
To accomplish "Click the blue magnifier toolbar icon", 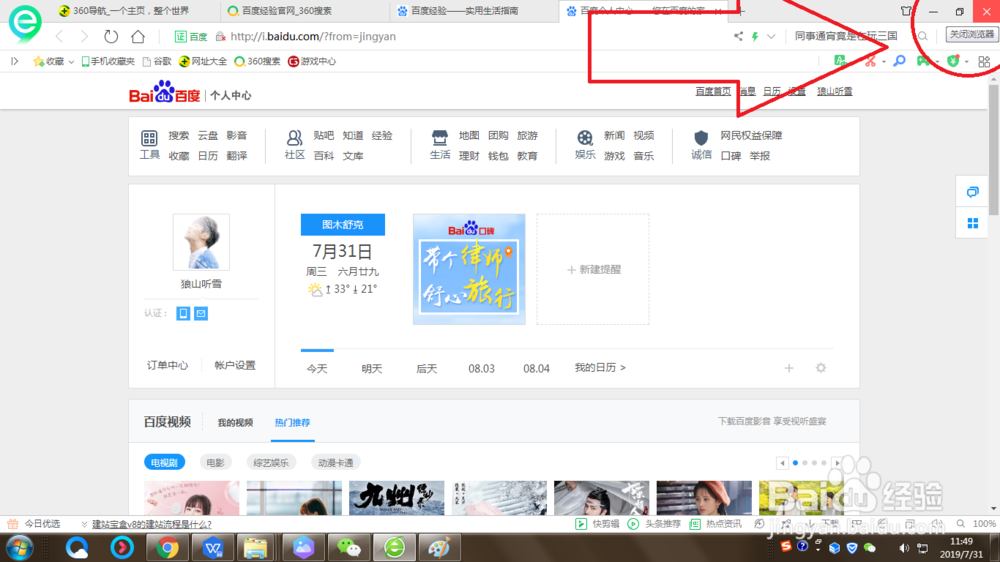I will tap(899, 61).
